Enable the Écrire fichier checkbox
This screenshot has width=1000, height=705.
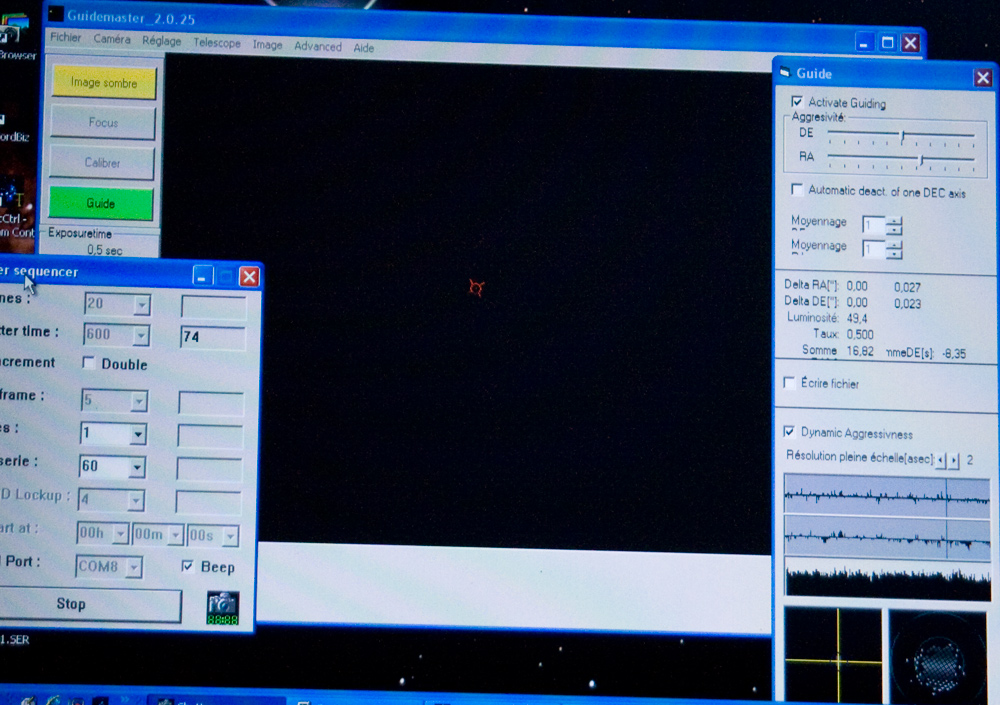click(790, 382)
